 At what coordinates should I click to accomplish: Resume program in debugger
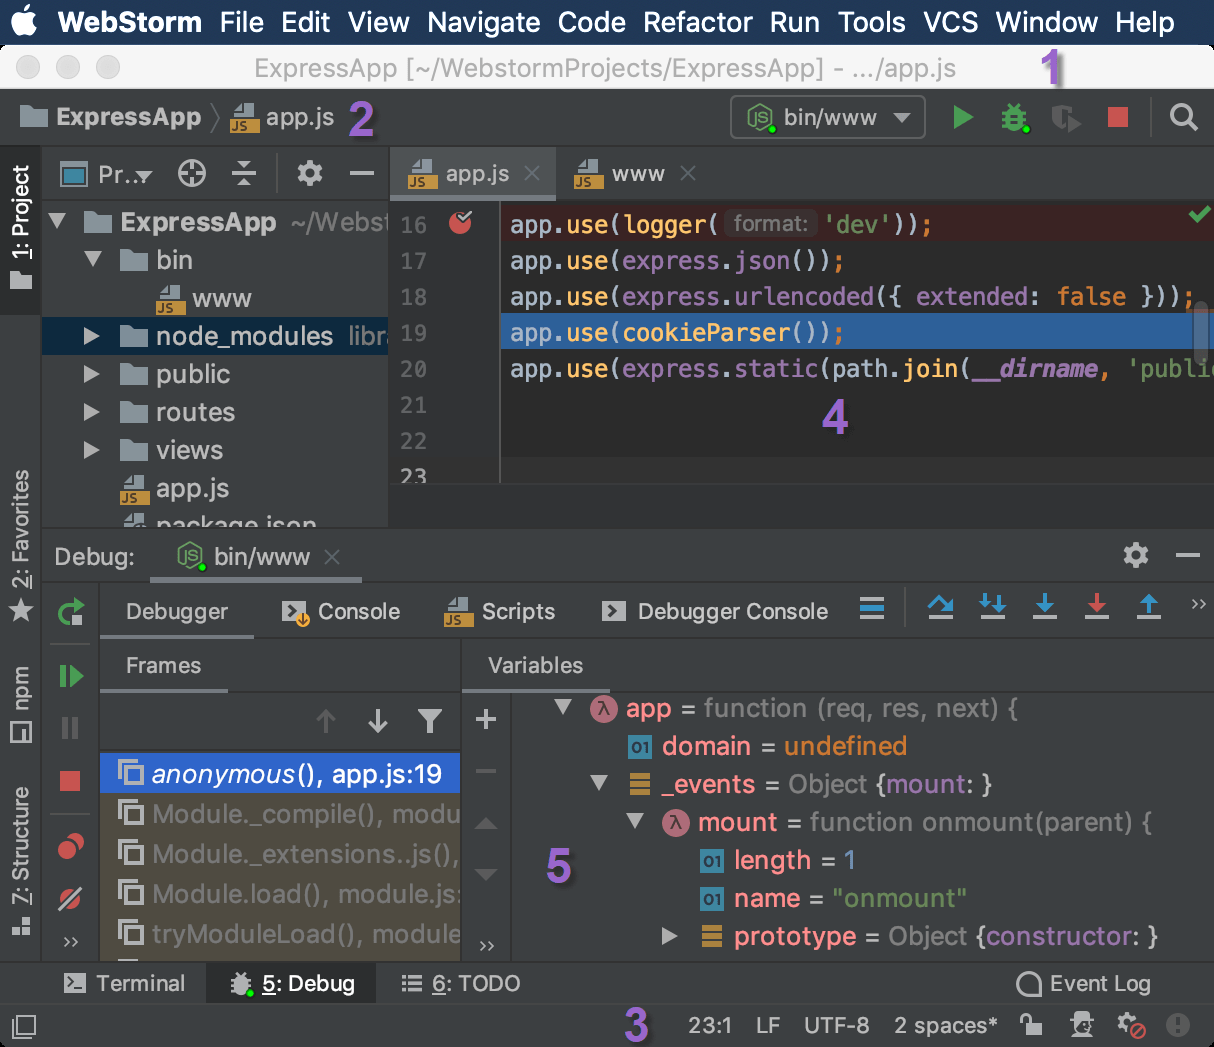70,676
